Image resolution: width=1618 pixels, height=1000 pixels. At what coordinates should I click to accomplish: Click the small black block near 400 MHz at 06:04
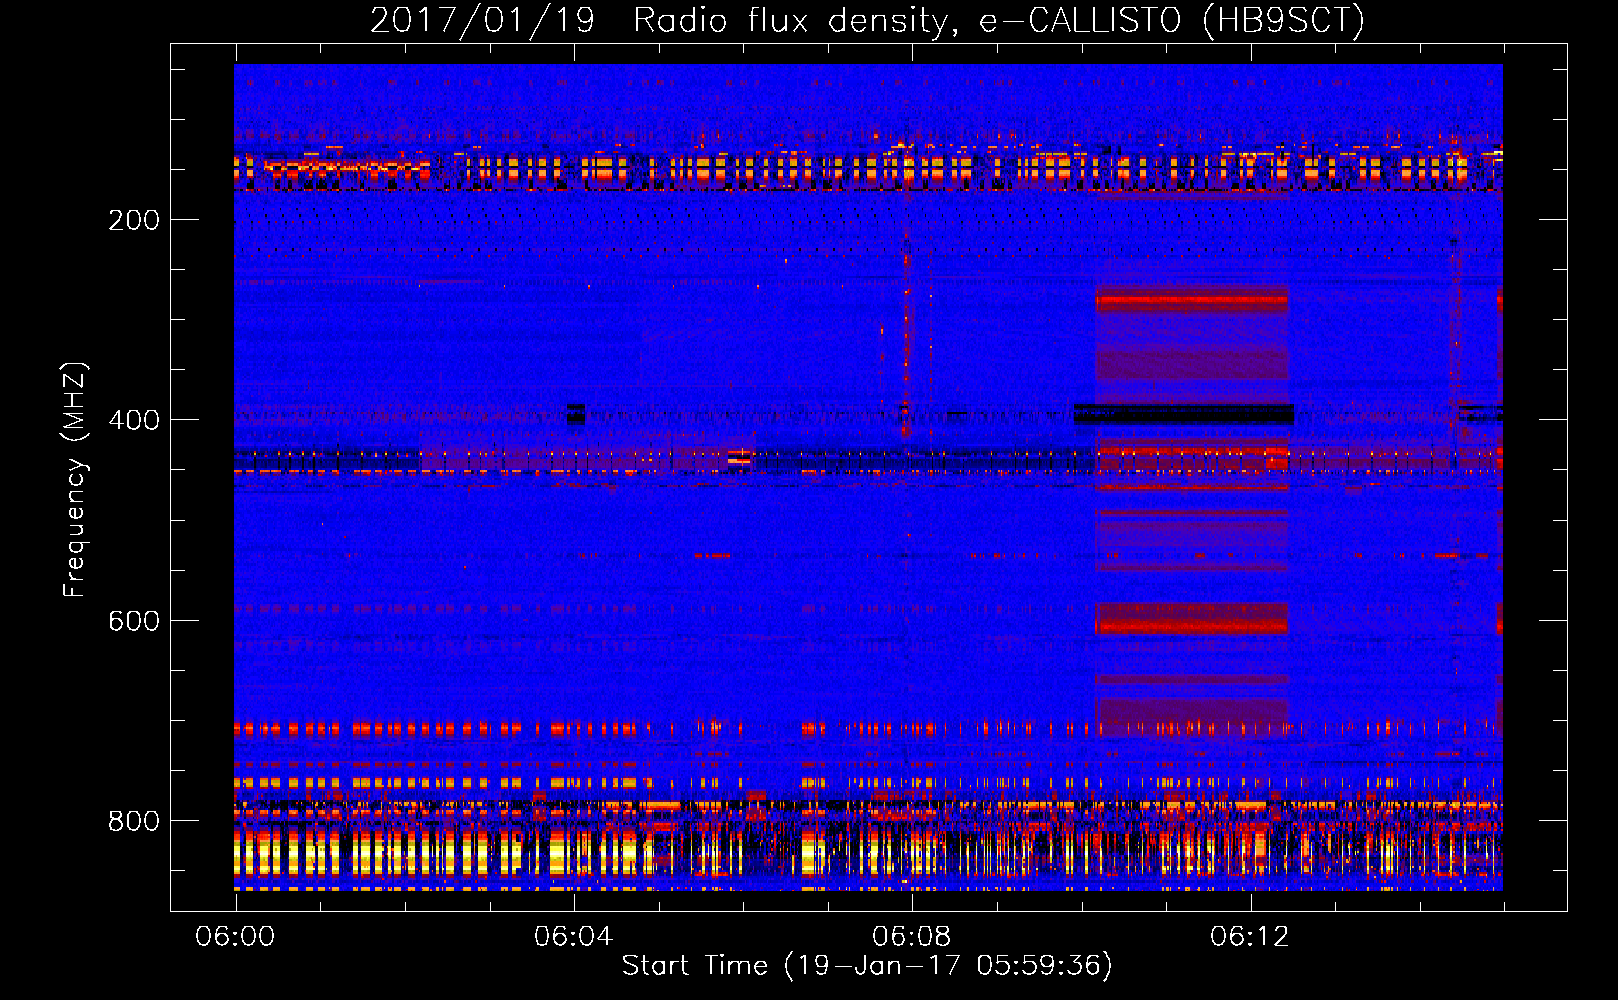click(x=576, y=414)
